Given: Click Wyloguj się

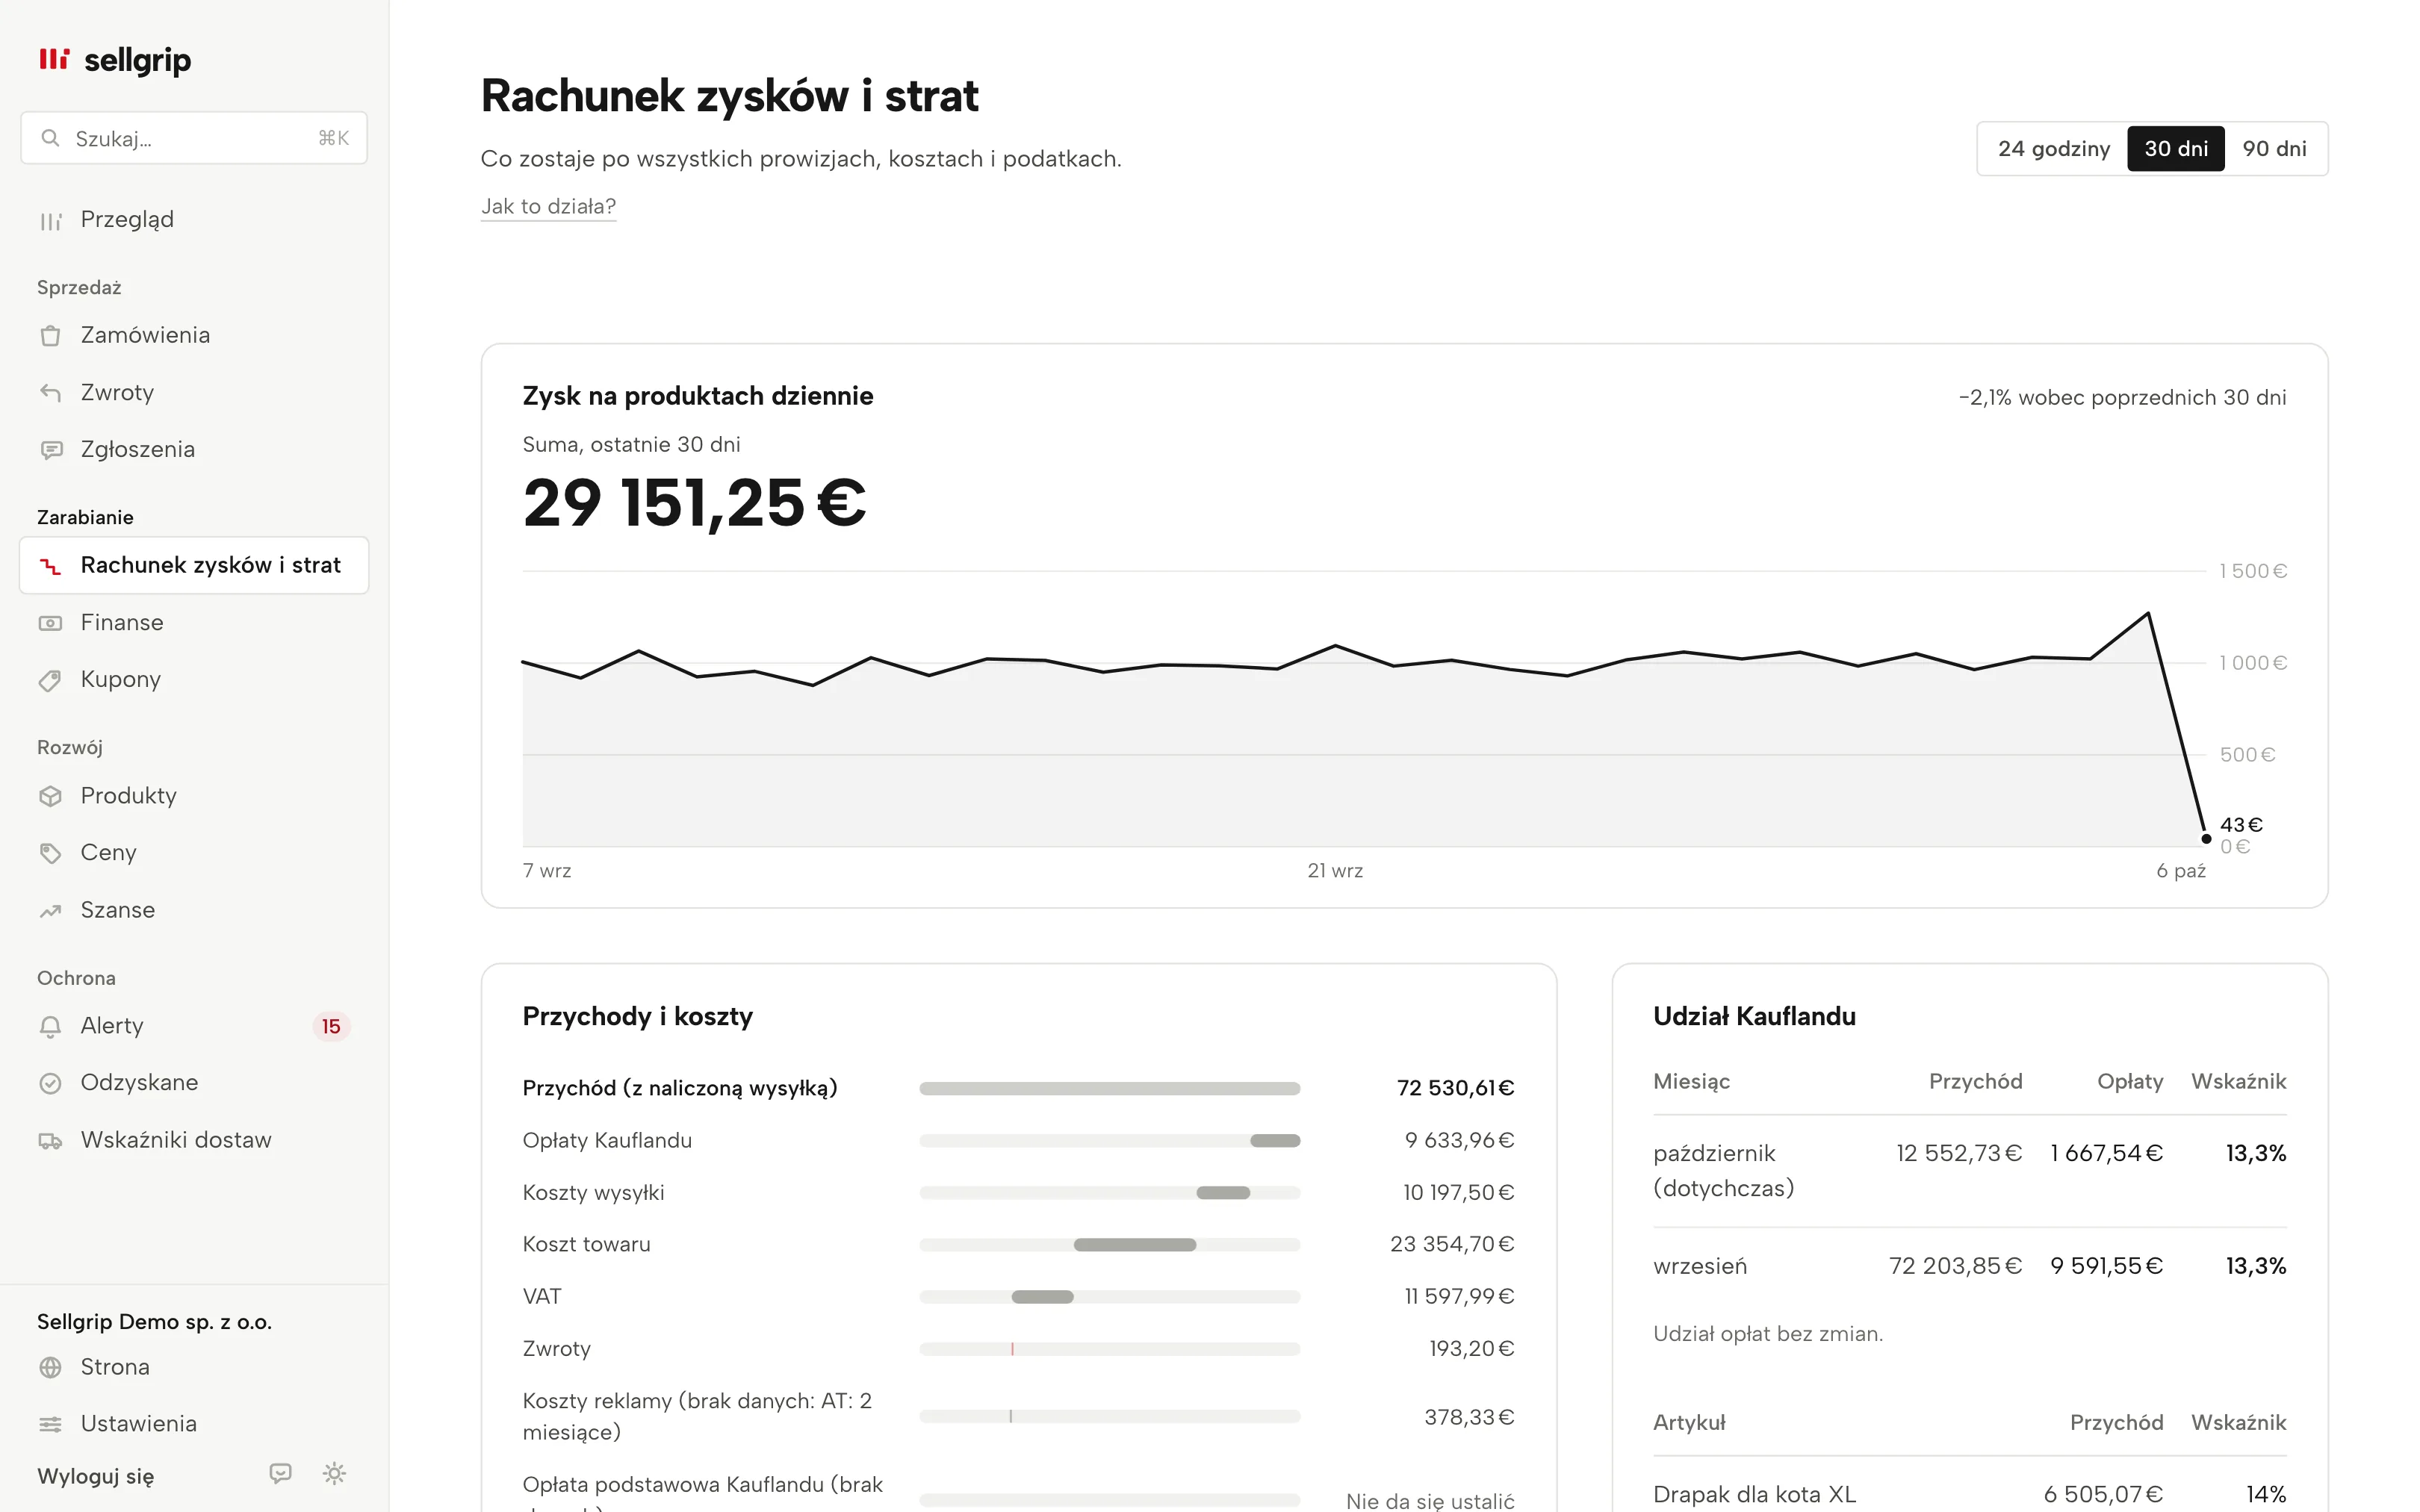Looking at the screenshot, I should click(96, 1476).
